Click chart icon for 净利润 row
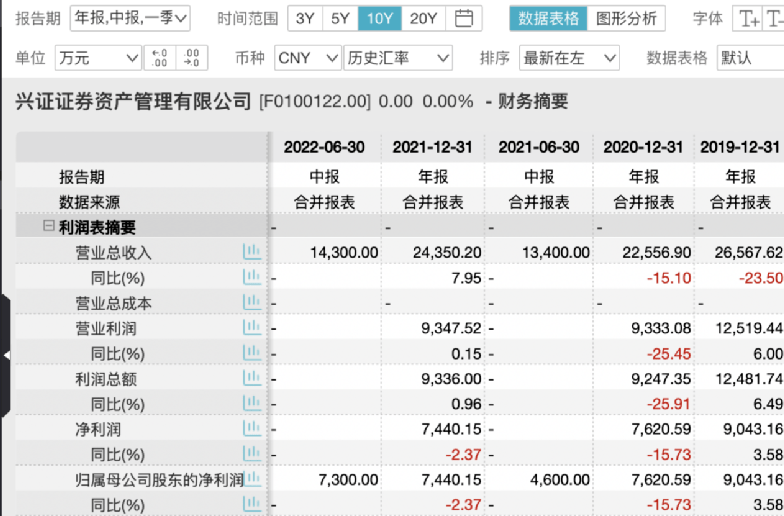 point(252,428)
